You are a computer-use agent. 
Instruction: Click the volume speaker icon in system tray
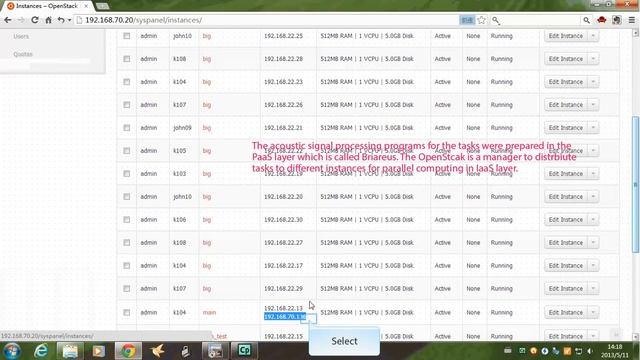[589, 351]
